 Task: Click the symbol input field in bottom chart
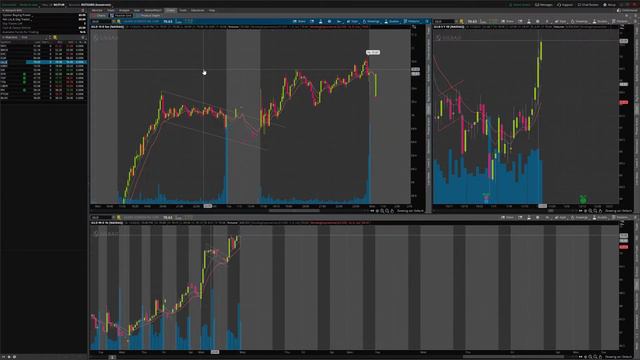click(x=101, y=218)
